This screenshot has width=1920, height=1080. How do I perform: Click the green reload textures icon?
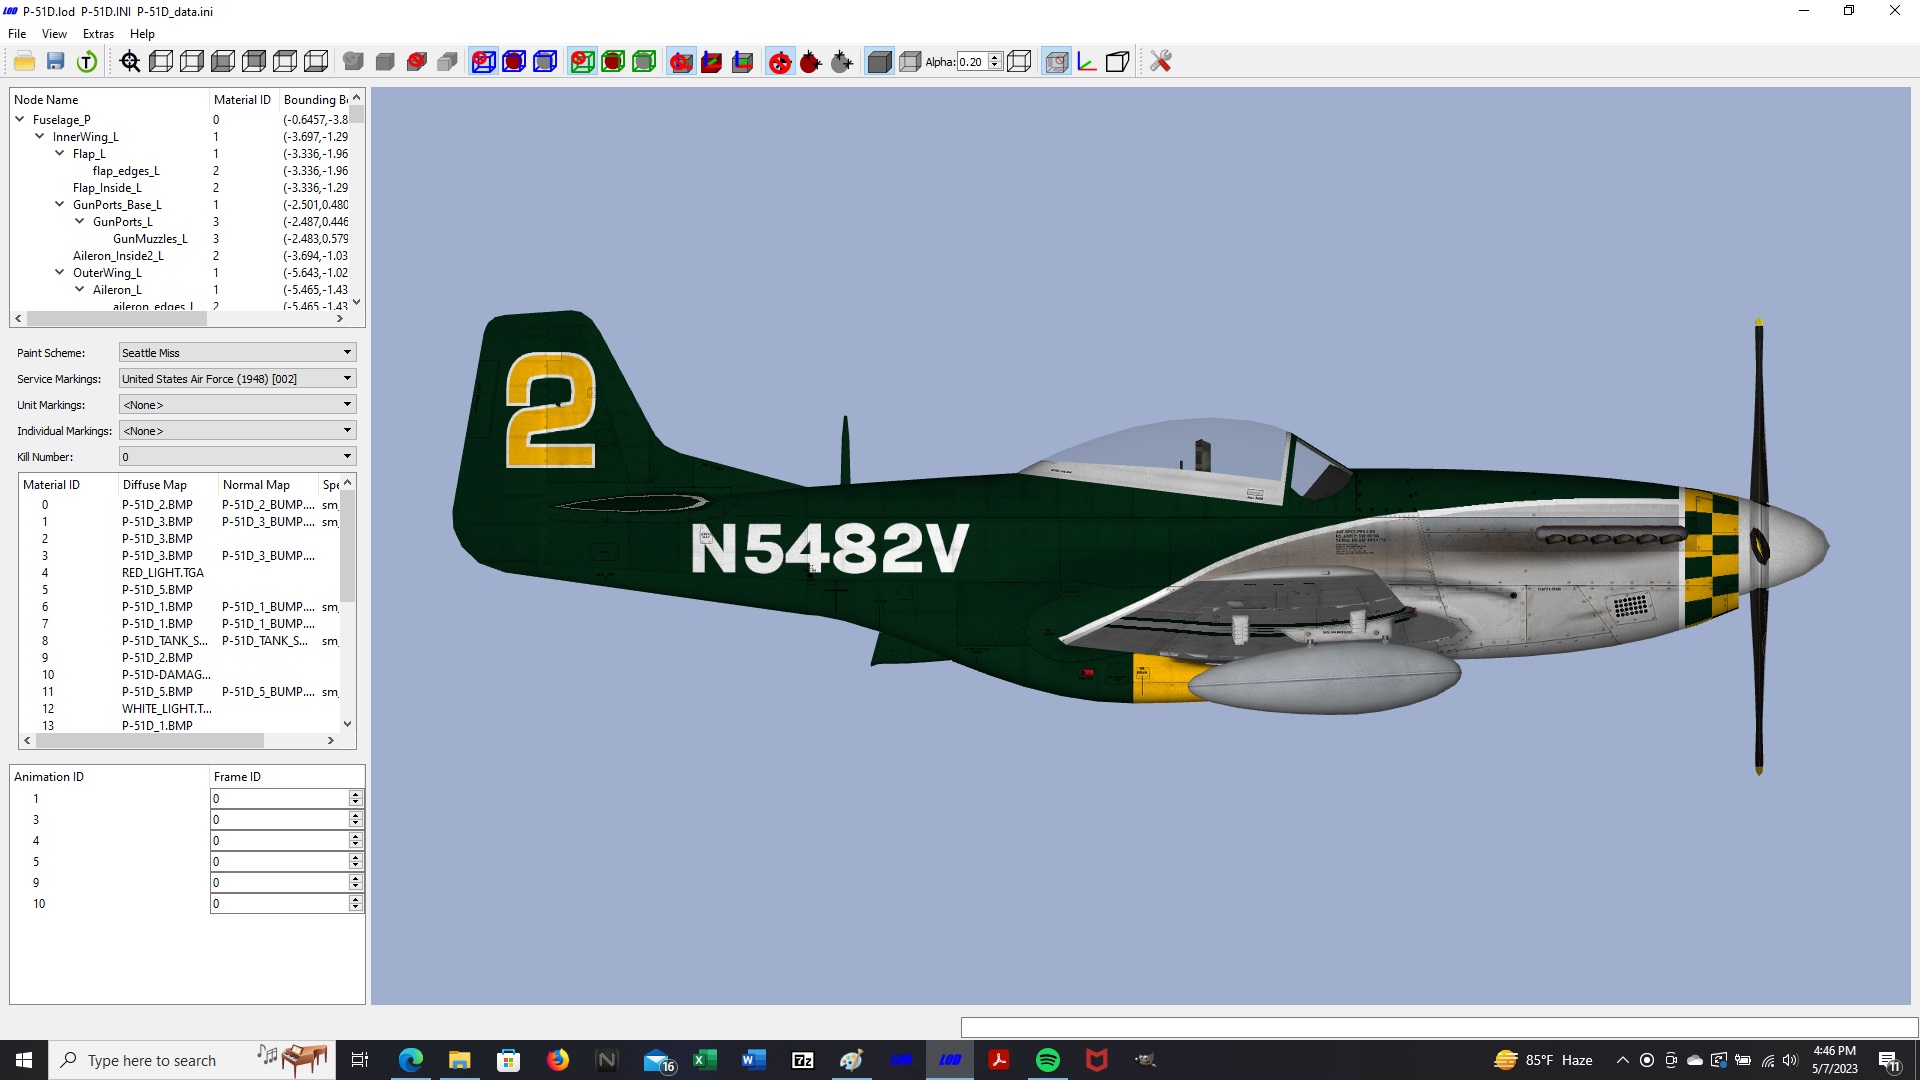[87, 62]
